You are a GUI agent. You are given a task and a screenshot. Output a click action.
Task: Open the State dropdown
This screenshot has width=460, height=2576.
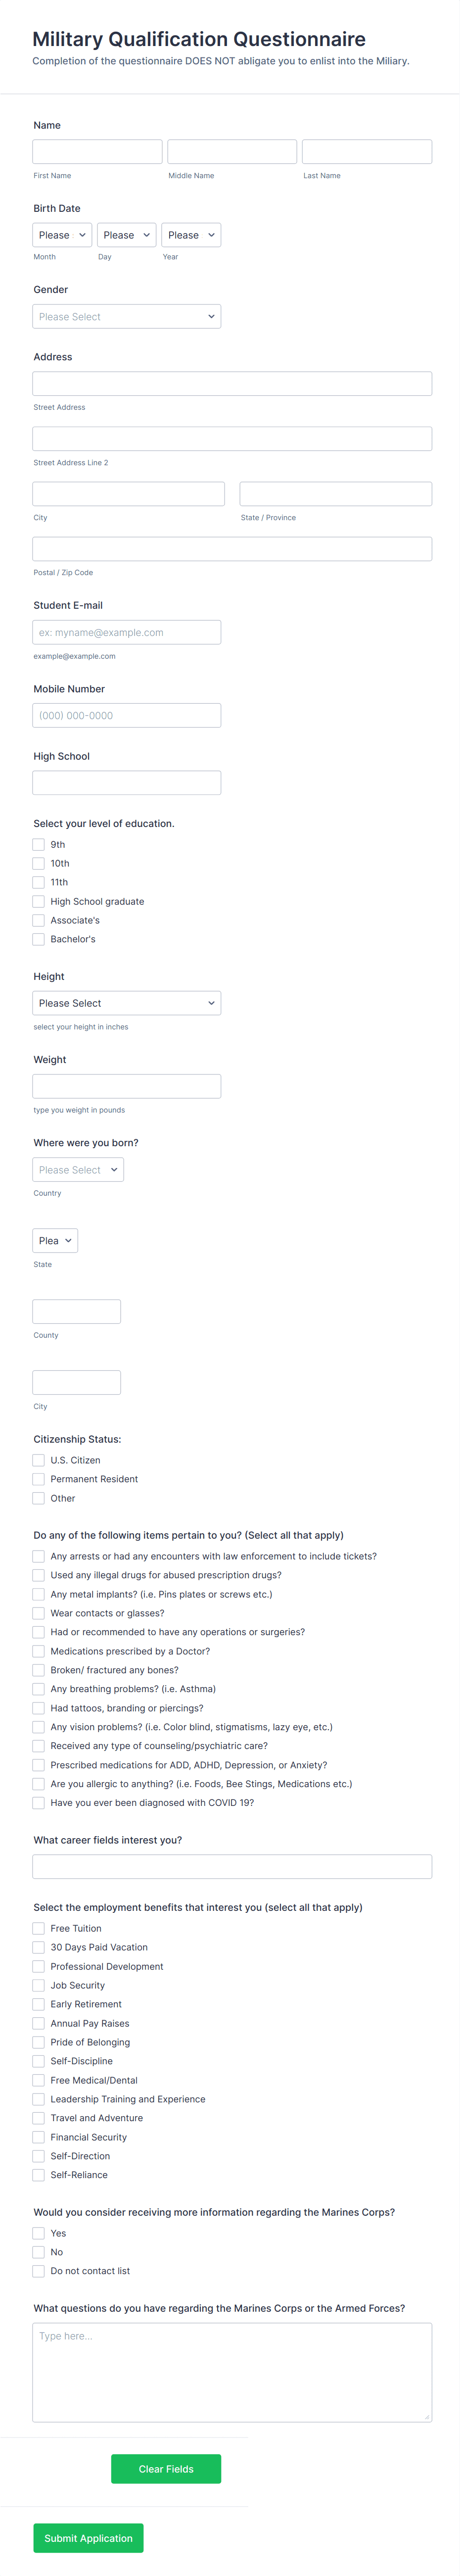point(54,1240)
